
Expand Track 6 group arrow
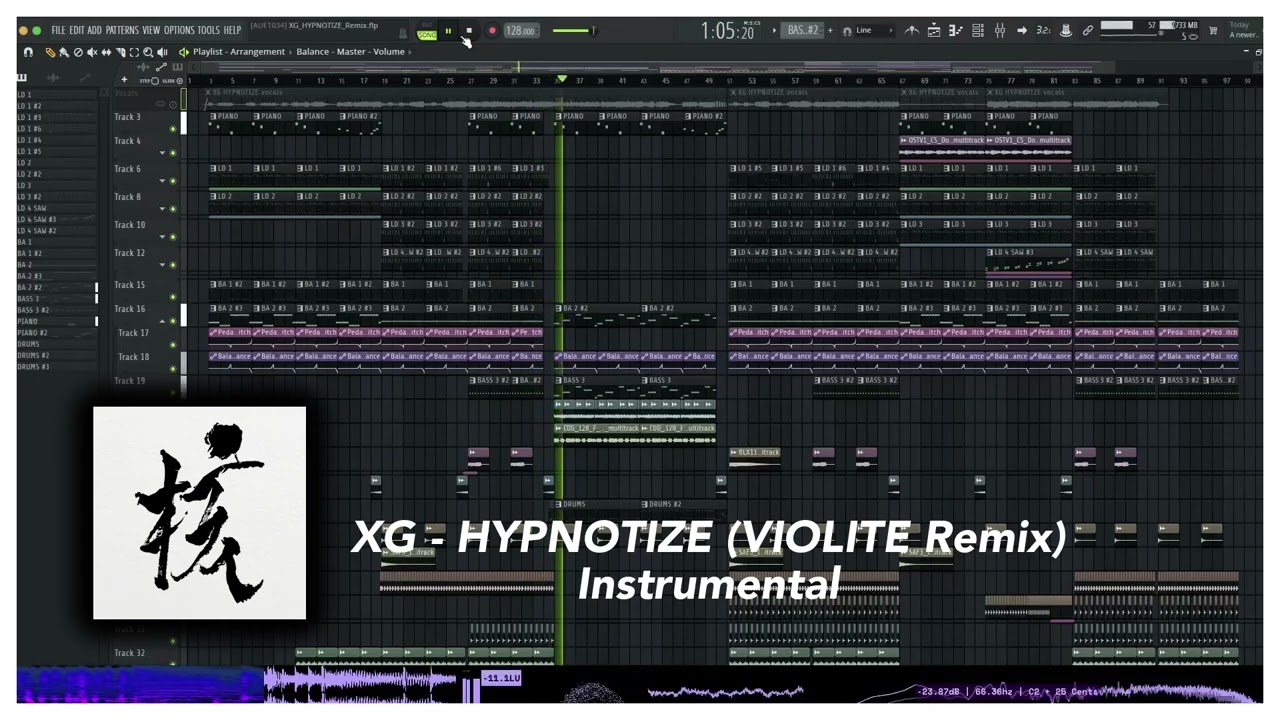(162, 181)
